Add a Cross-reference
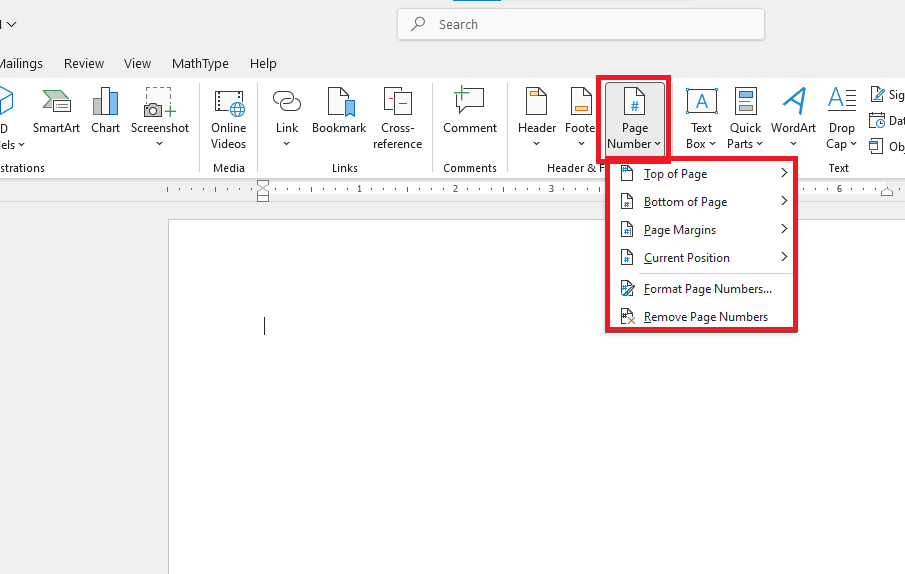This screenshot has width=905, height=574. click(x=397, y=119)
